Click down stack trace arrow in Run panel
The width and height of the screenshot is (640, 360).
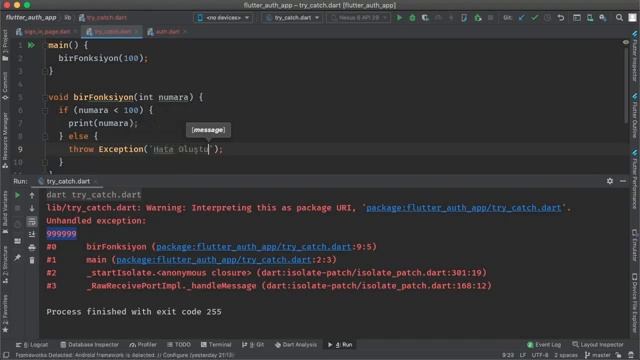[x=32, y=208]
